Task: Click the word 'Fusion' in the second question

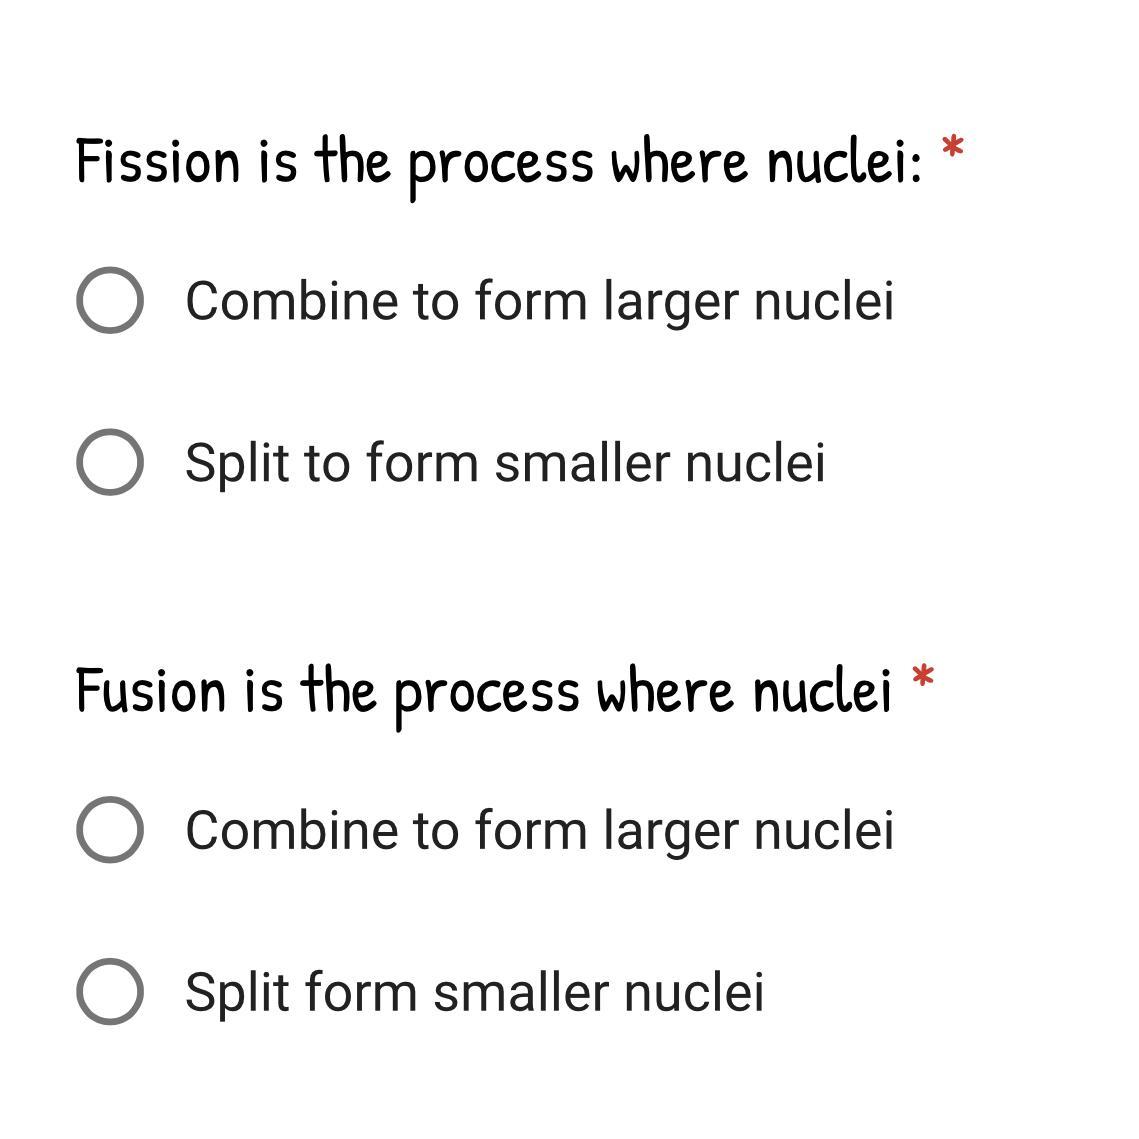Action: click(150, 690)
